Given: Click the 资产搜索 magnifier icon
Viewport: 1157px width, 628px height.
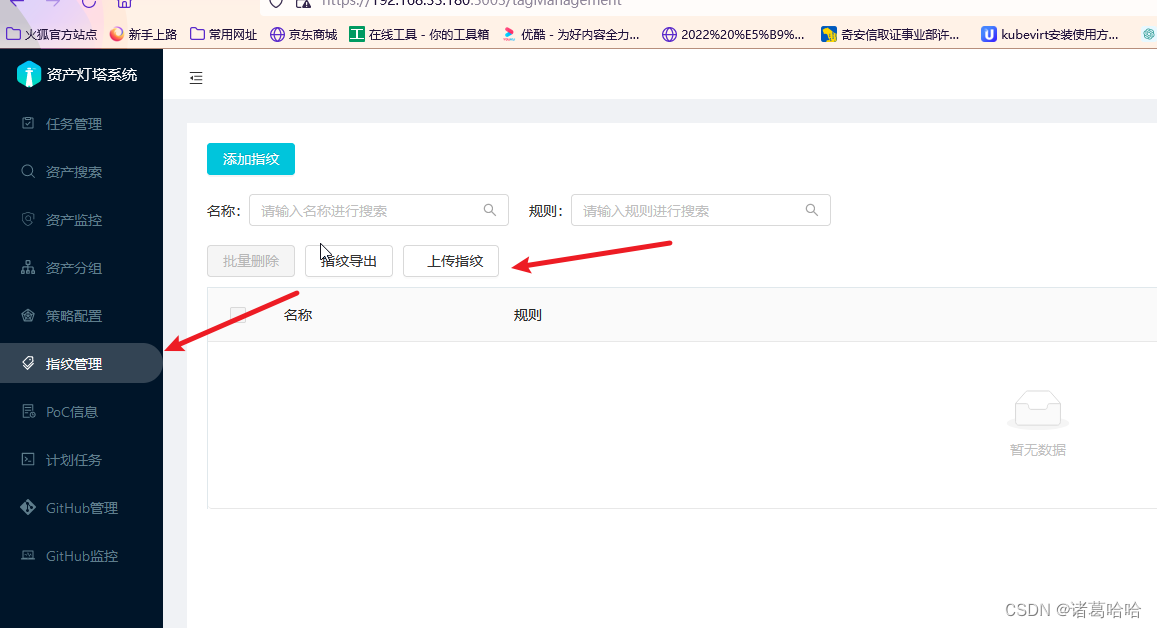Looking at the screenshot, I should pos(28,171).
